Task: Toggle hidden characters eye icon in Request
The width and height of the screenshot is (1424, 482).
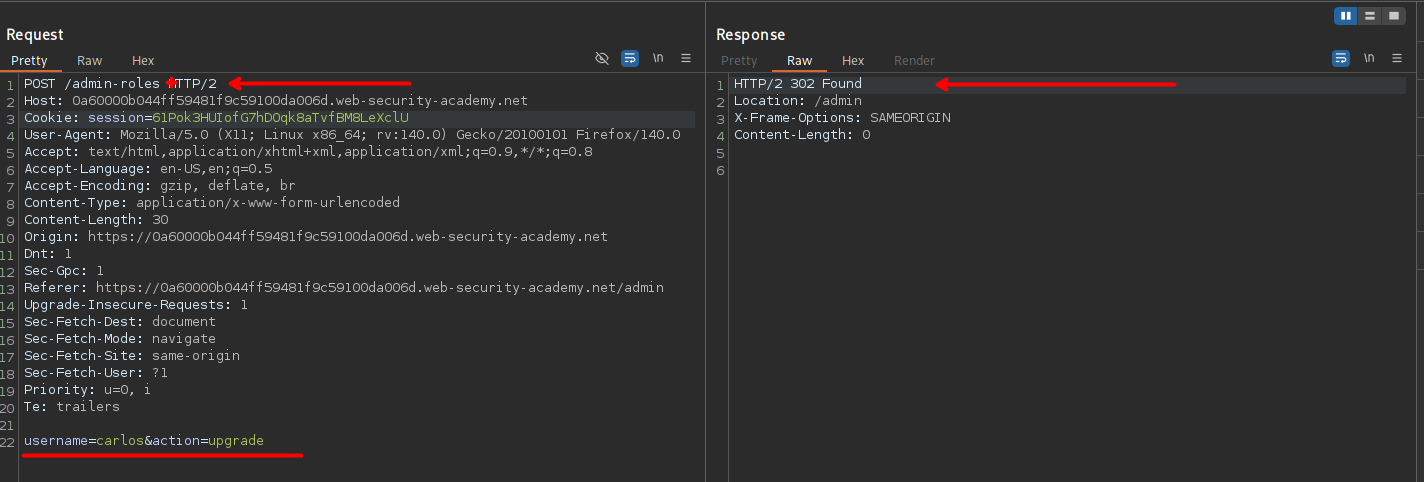Action: 602,59
